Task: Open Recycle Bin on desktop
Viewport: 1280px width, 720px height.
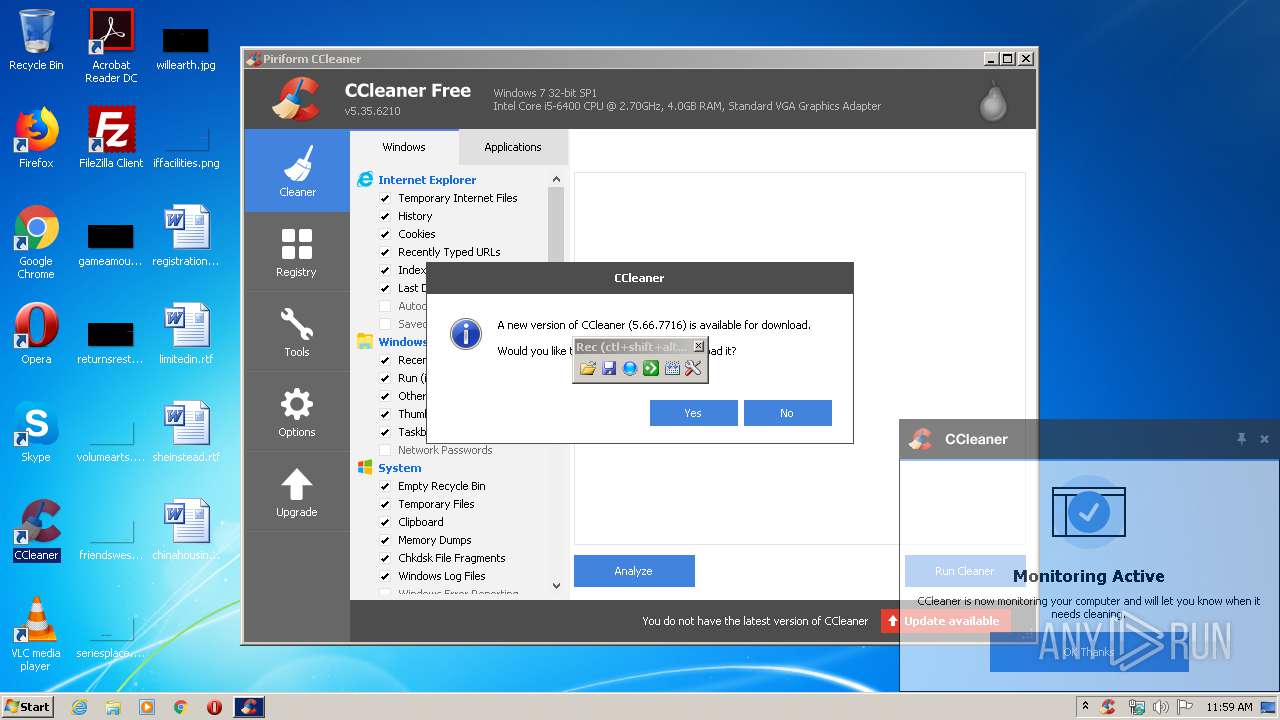Action: pos(36,40)
